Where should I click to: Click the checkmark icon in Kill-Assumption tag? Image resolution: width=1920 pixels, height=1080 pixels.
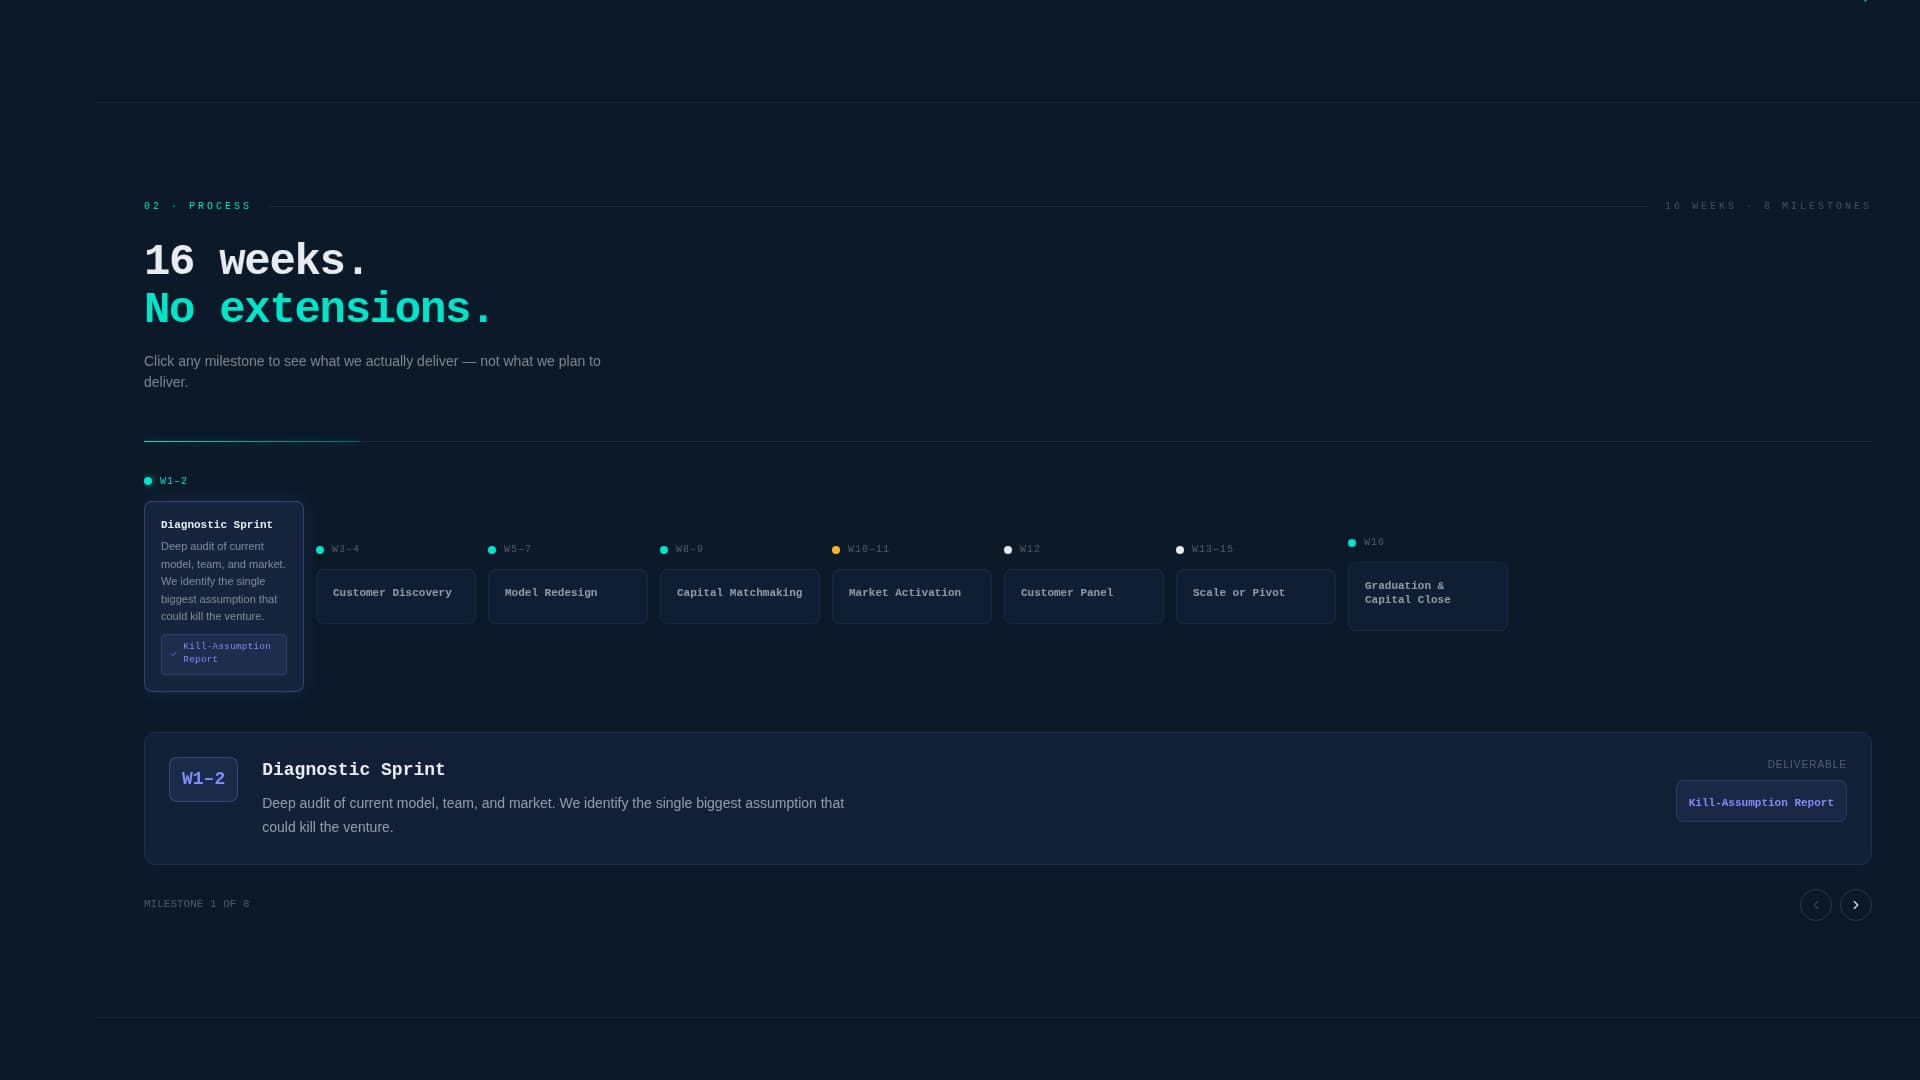[174, 654]
